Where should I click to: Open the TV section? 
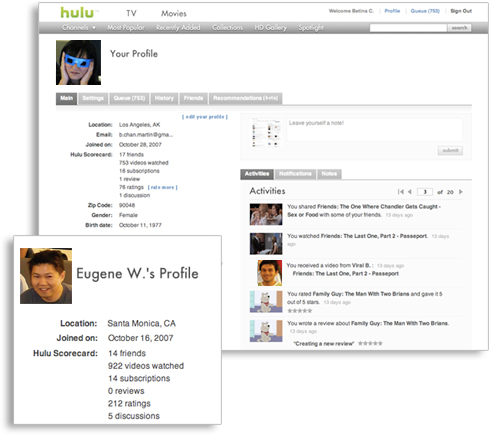tap(131, 13)
